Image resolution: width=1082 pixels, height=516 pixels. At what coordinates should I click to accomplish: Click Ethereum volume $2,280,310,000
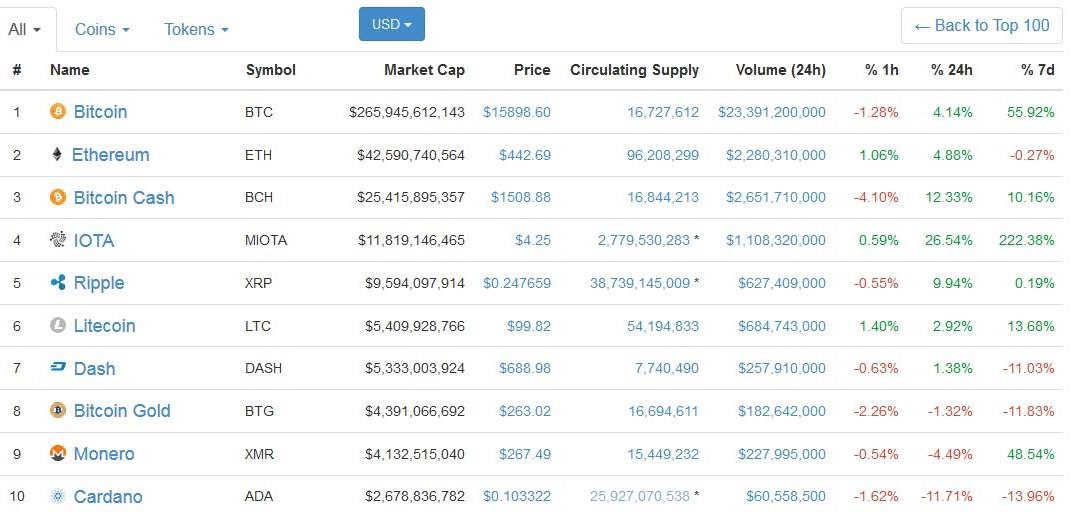pyautogui.click(x=776, y=155)
